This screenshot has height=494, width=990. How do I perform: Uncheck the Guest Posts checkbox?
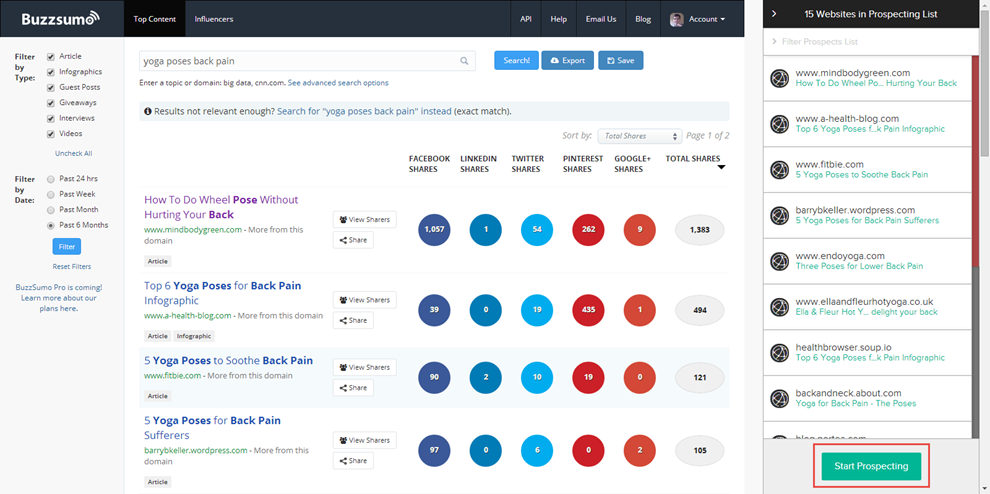51,88
